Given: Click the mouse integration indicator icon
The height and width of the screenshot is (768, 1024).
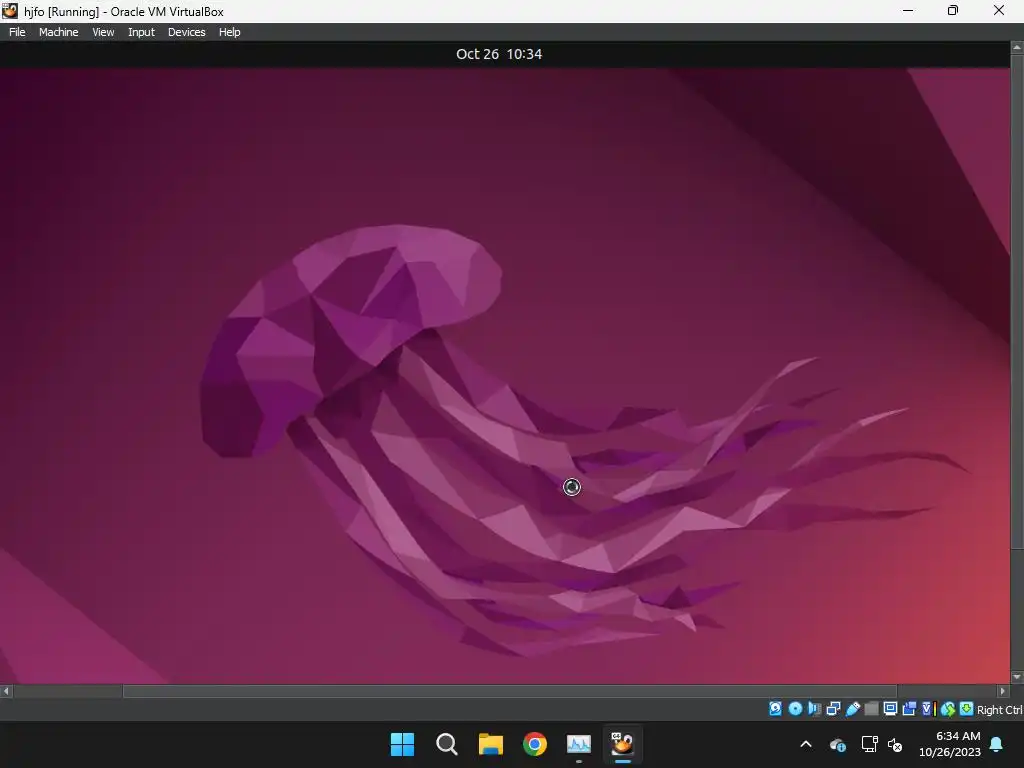Looking at the screenshot, I should [x=948, y=709].
